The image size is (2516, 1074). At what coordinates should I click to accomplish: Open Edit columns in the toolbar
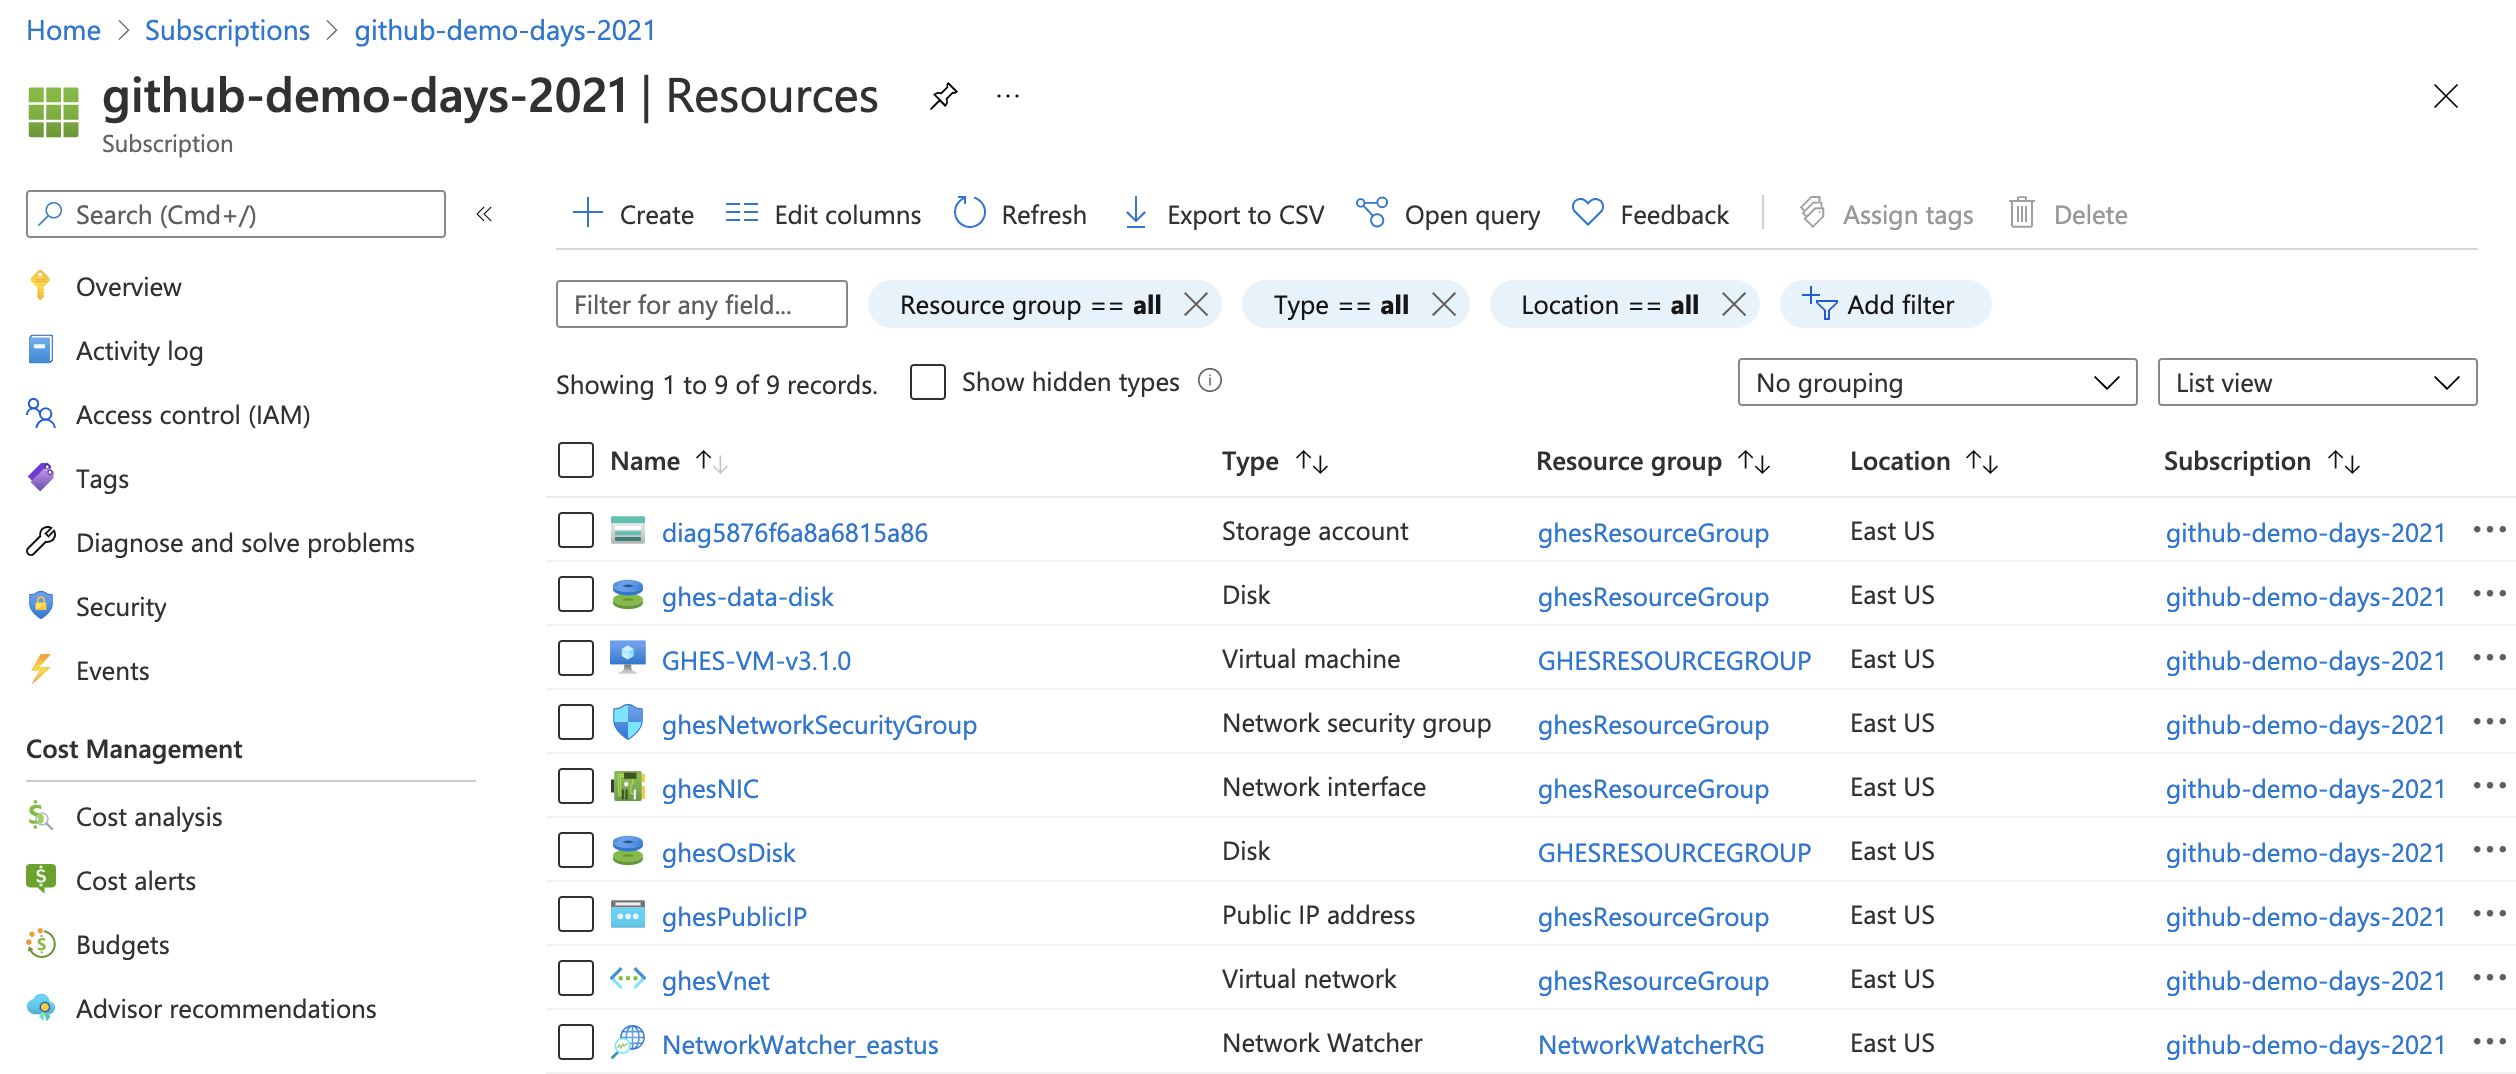click(823, 214)
